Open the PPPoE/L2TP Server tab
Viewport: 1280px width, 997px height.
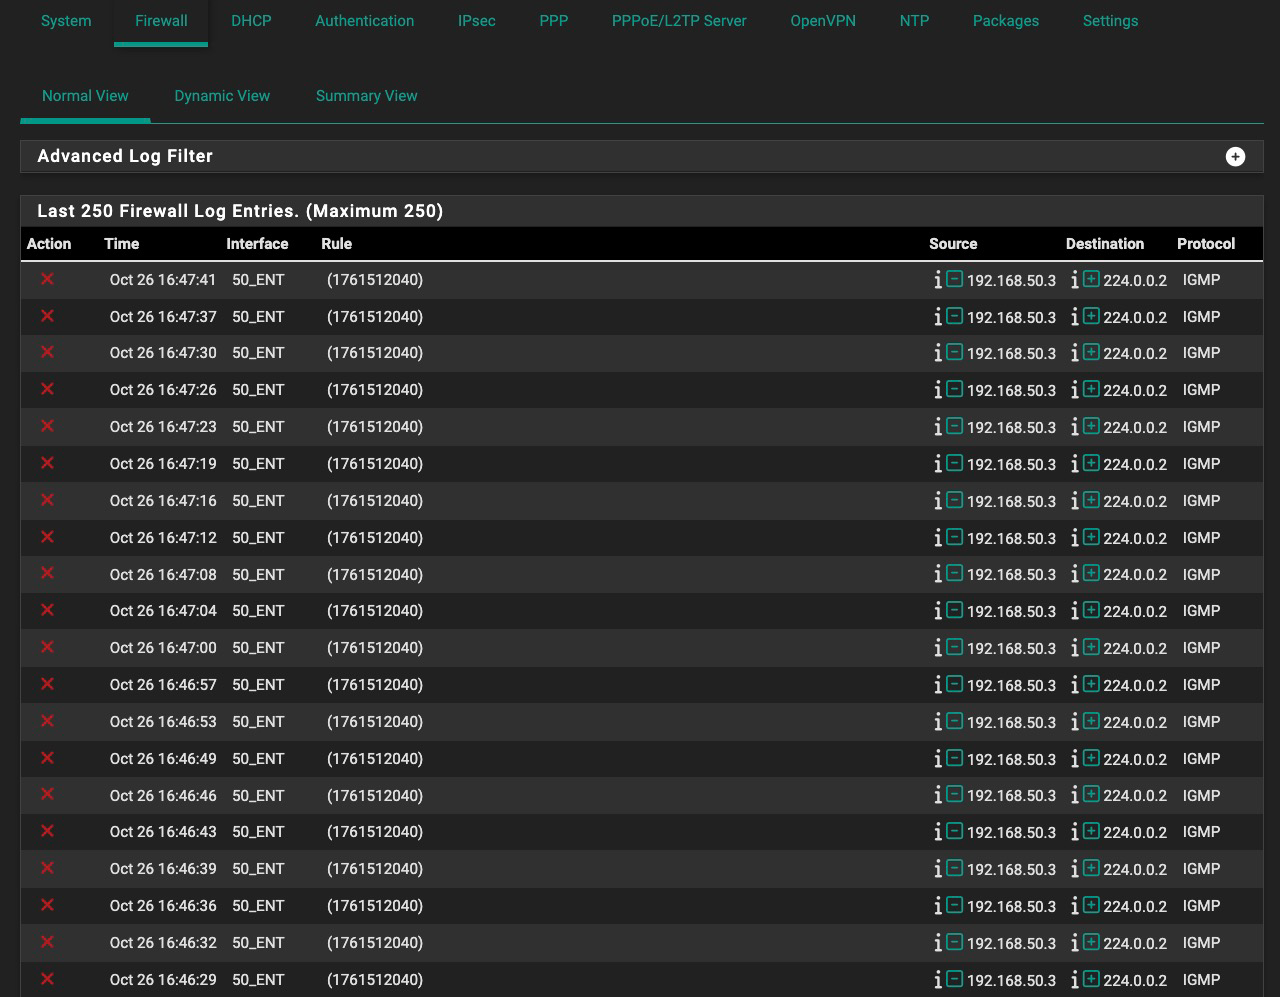point(679,21)
